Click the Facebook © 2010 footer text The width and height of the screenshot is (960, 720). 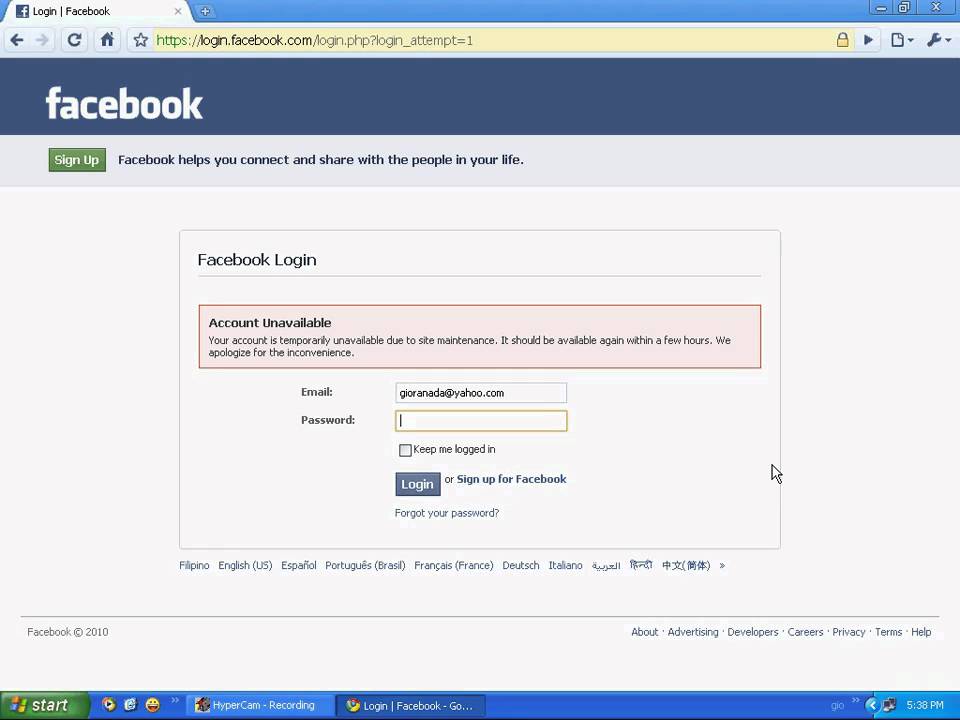(x=68, y=632)
